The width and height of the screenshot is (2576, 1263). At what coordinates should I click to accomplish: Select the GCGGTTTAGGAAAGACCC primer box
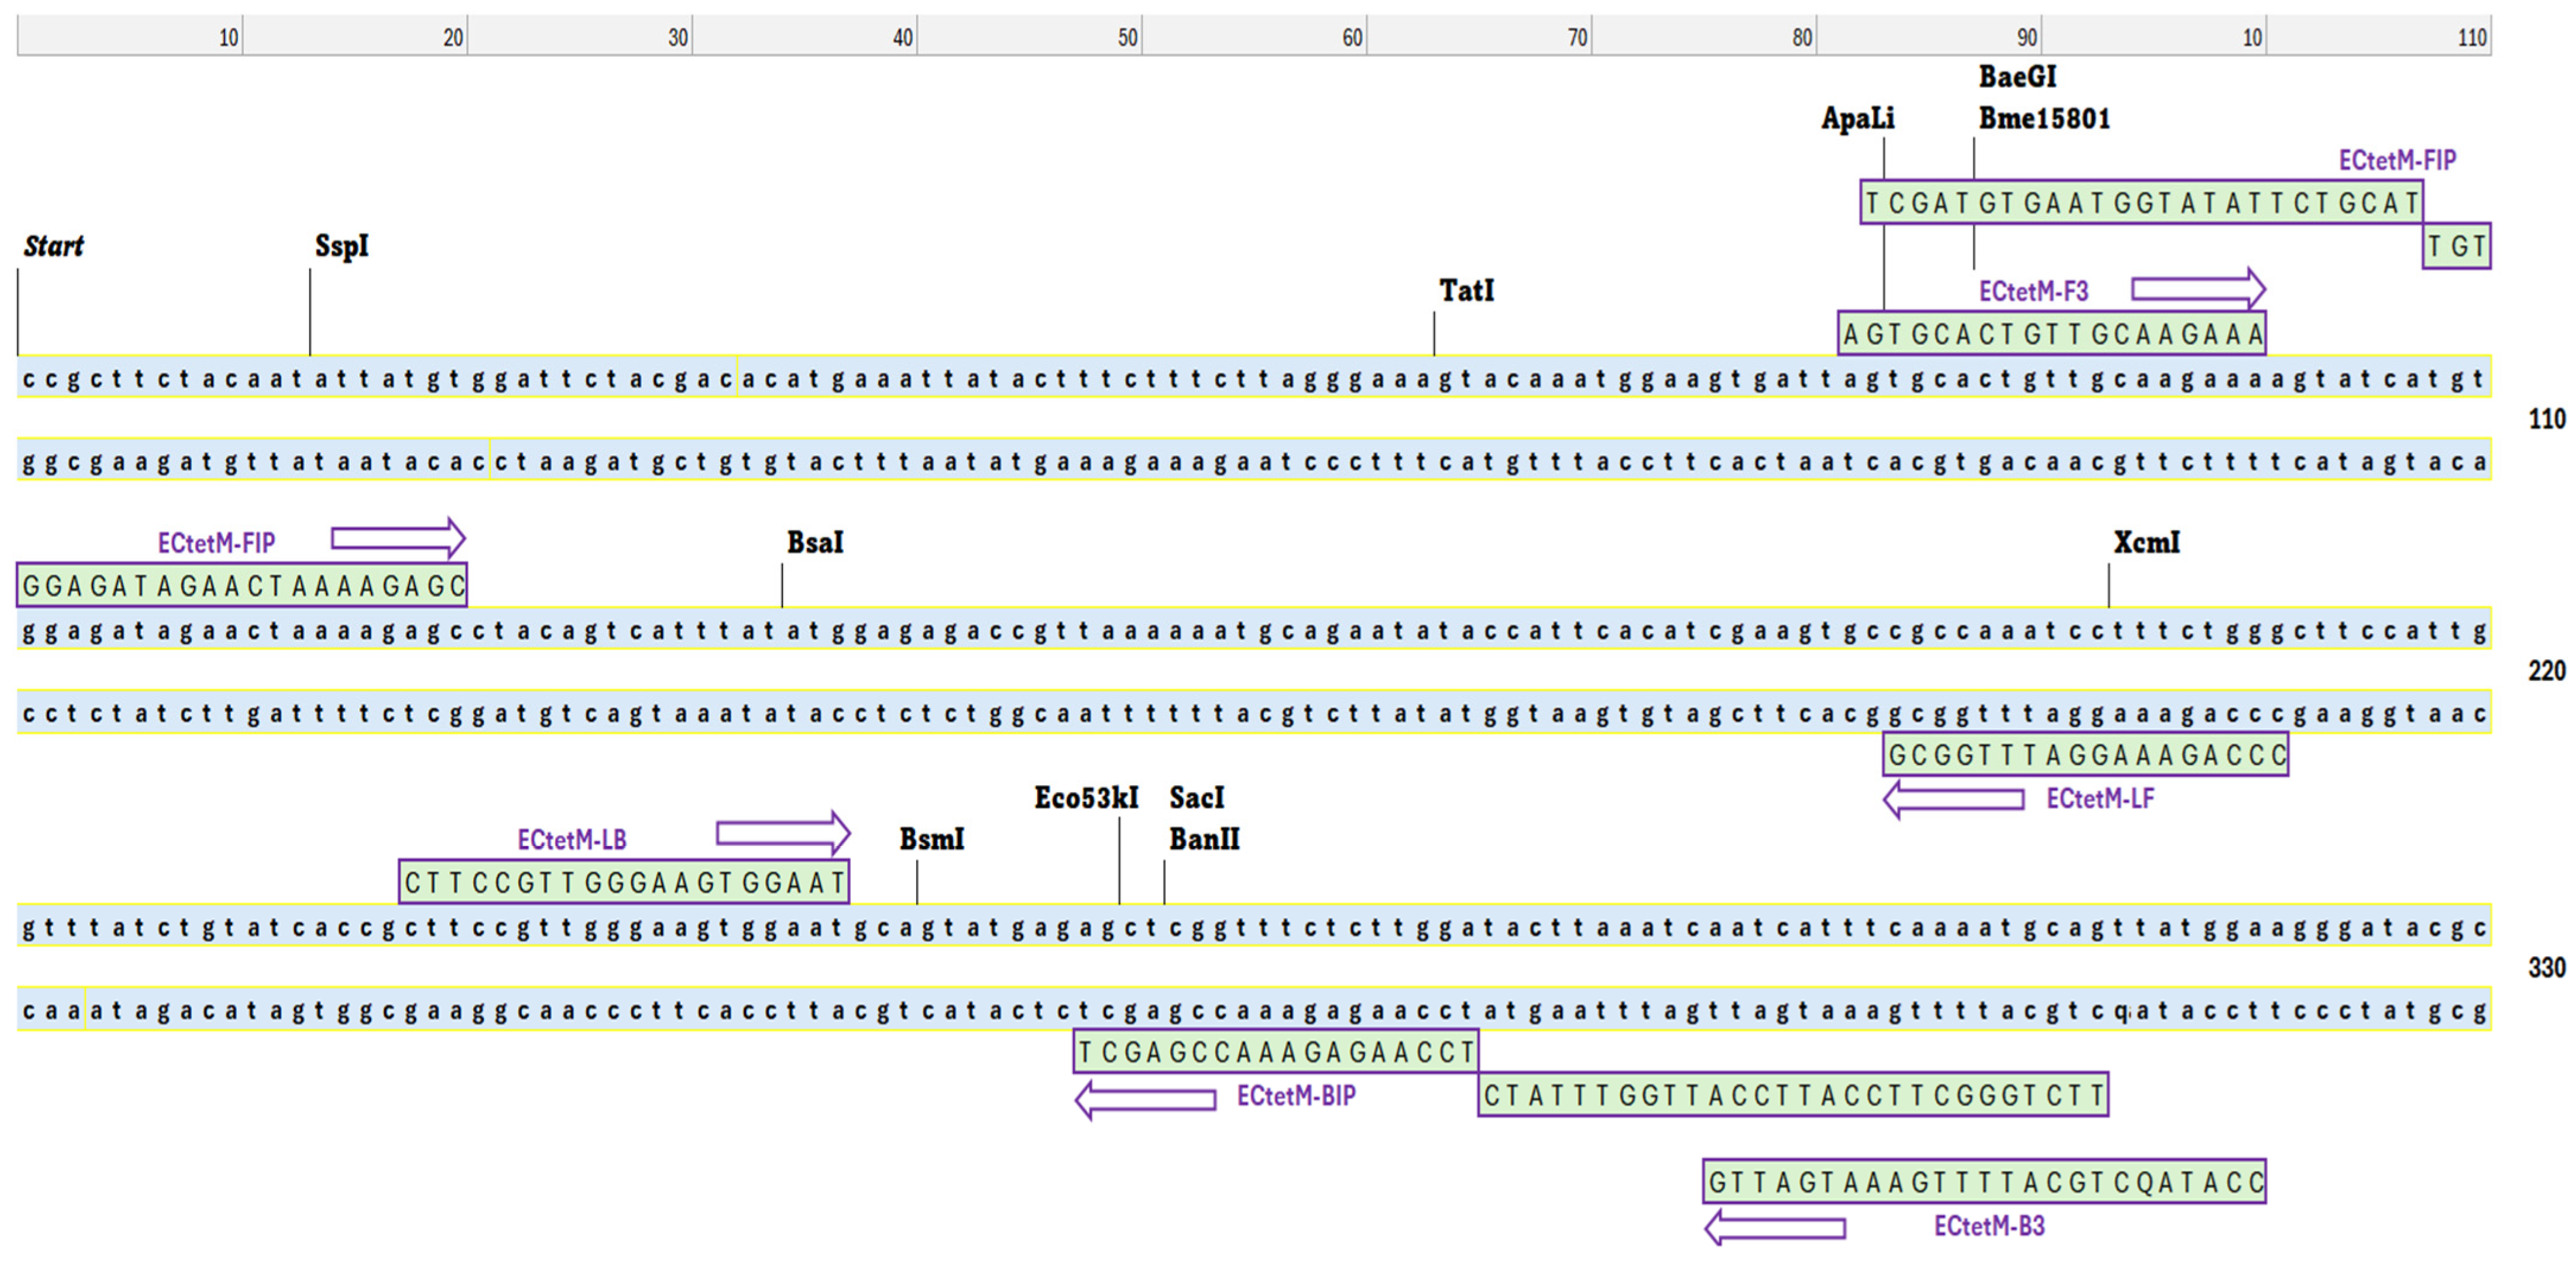2086,755
